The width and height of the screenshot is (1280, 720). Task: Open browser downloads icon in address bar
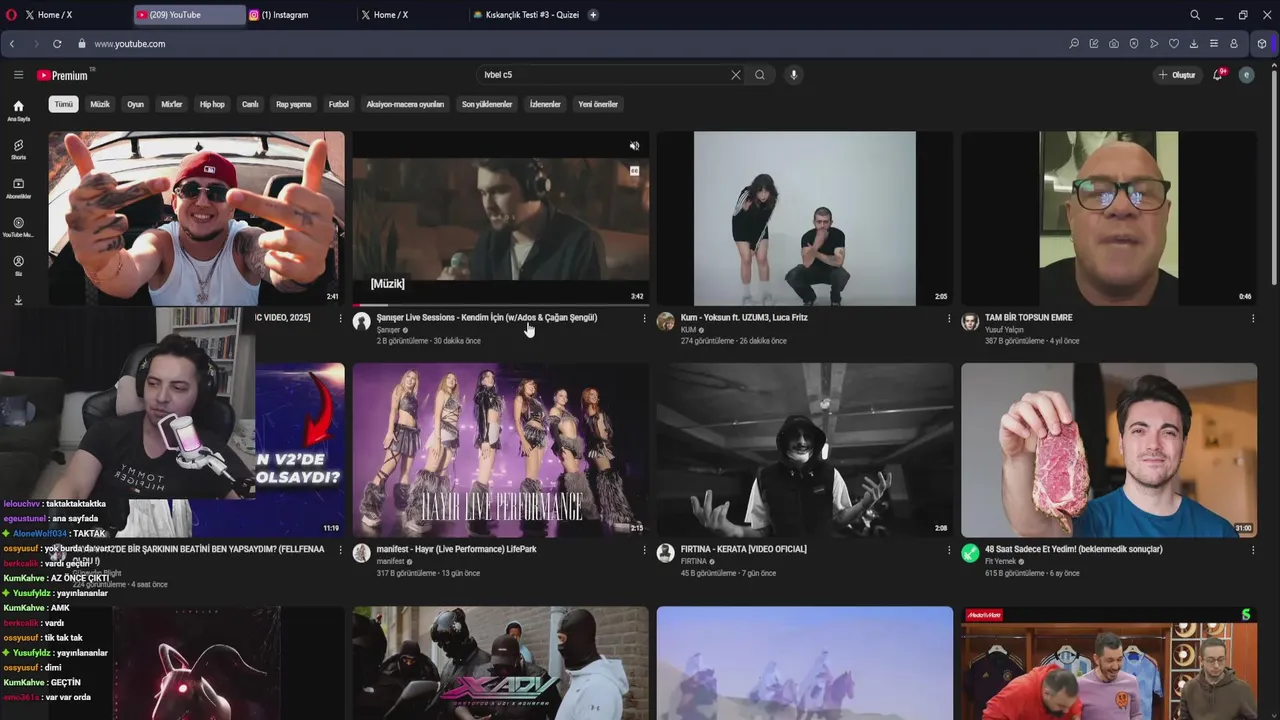point(1194,44)
